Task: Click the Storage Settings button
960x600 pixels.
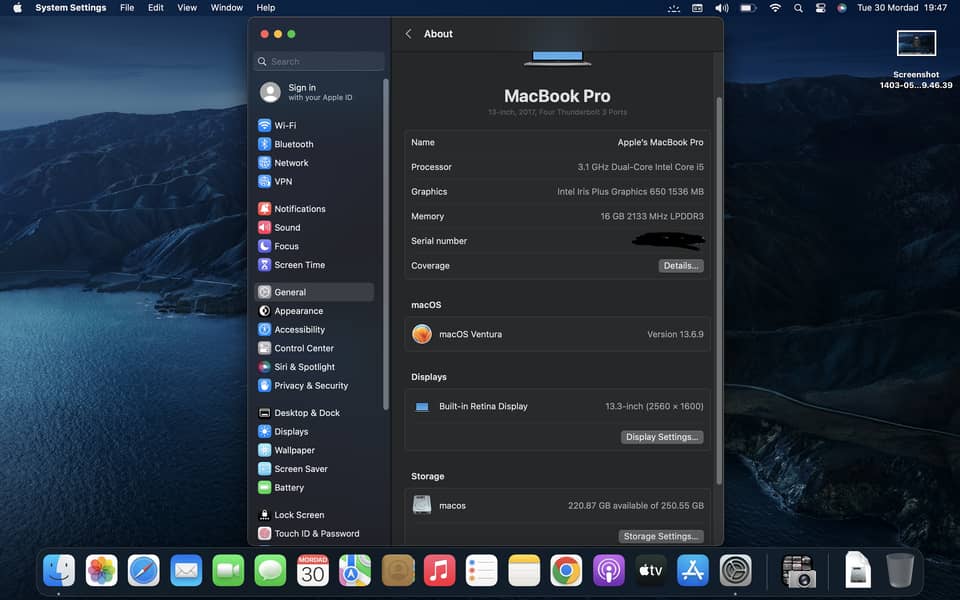Action: click(660, 536)
